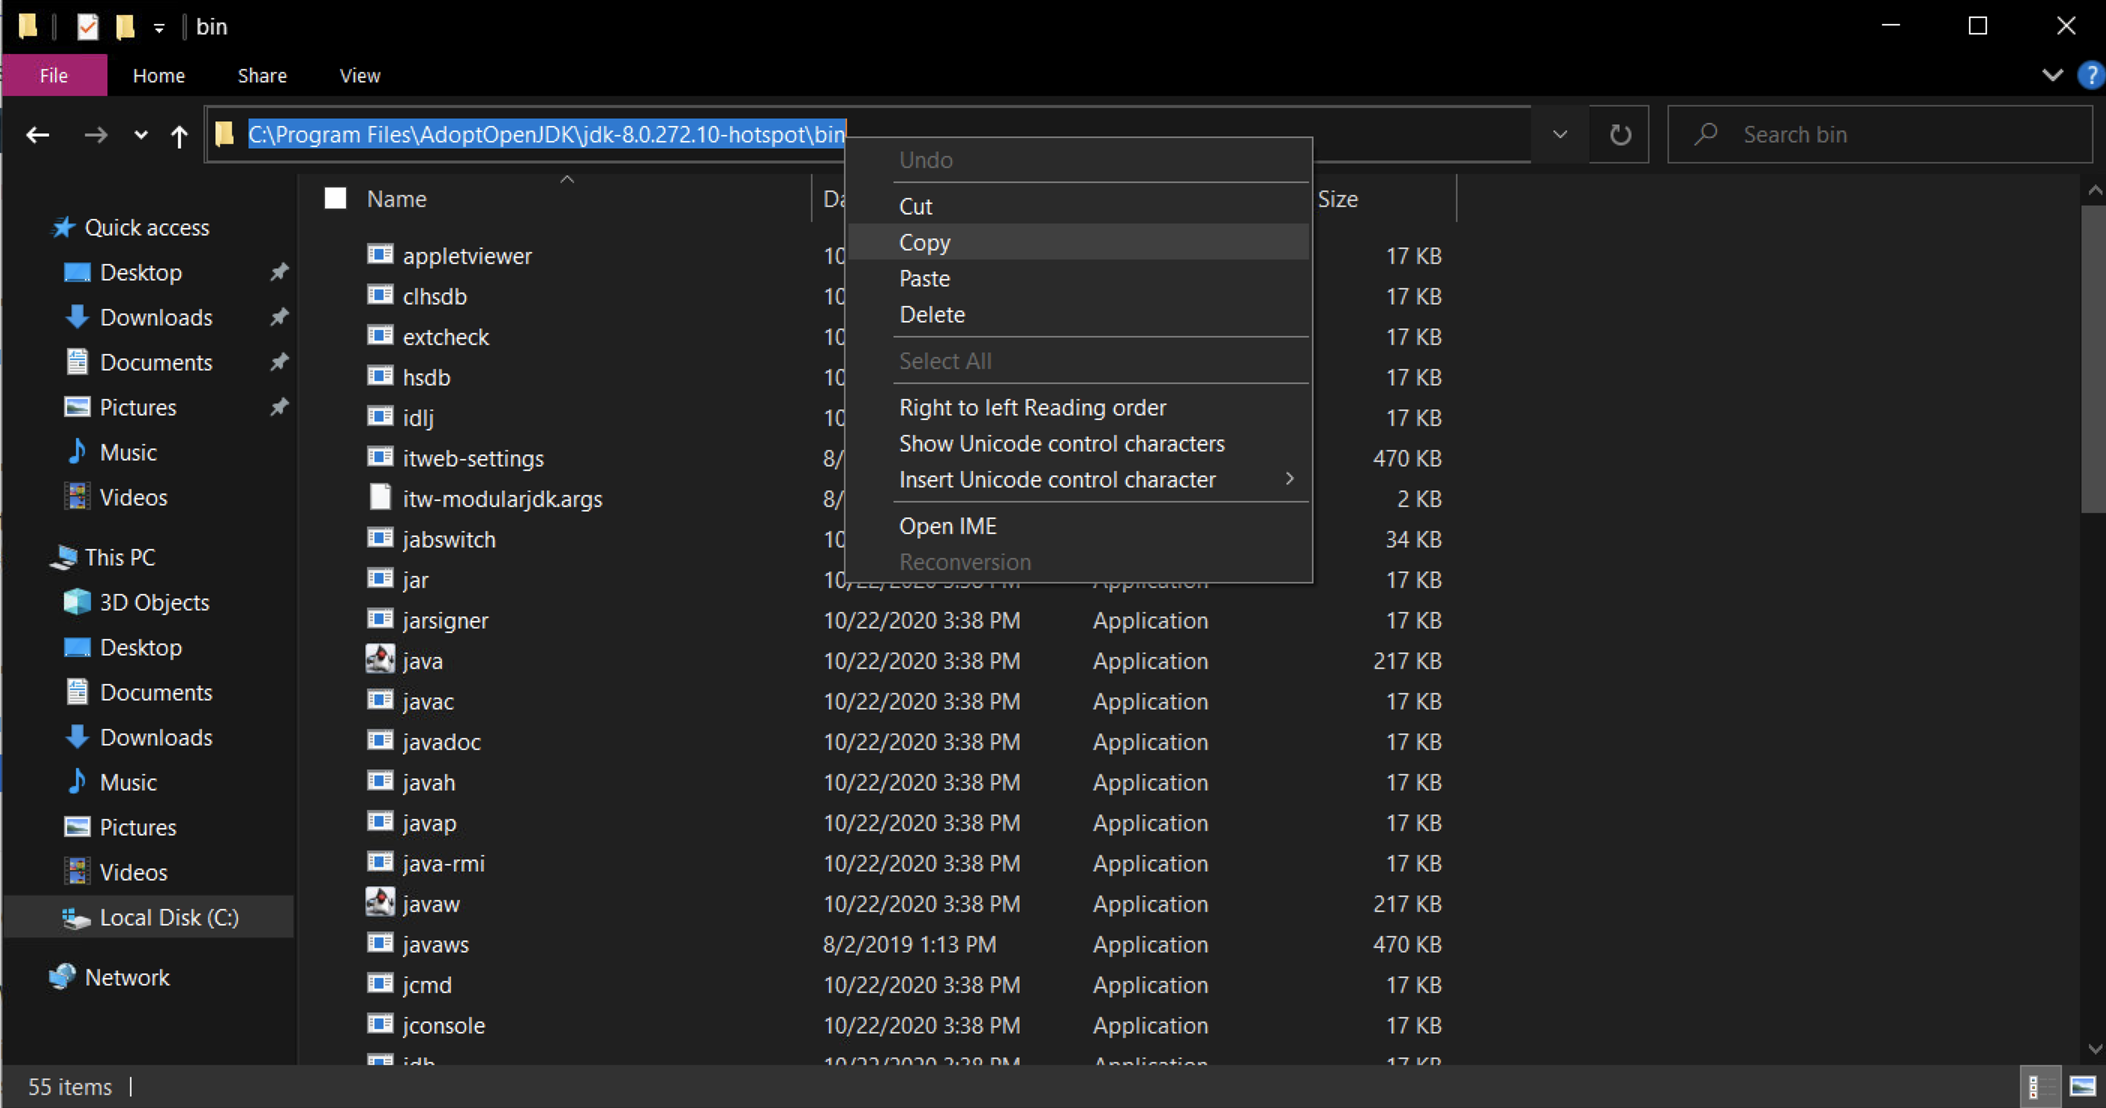Expand the address bar history dropdown
Viewport: 2106px width, 1108px height.
[x=1559, y=135]
